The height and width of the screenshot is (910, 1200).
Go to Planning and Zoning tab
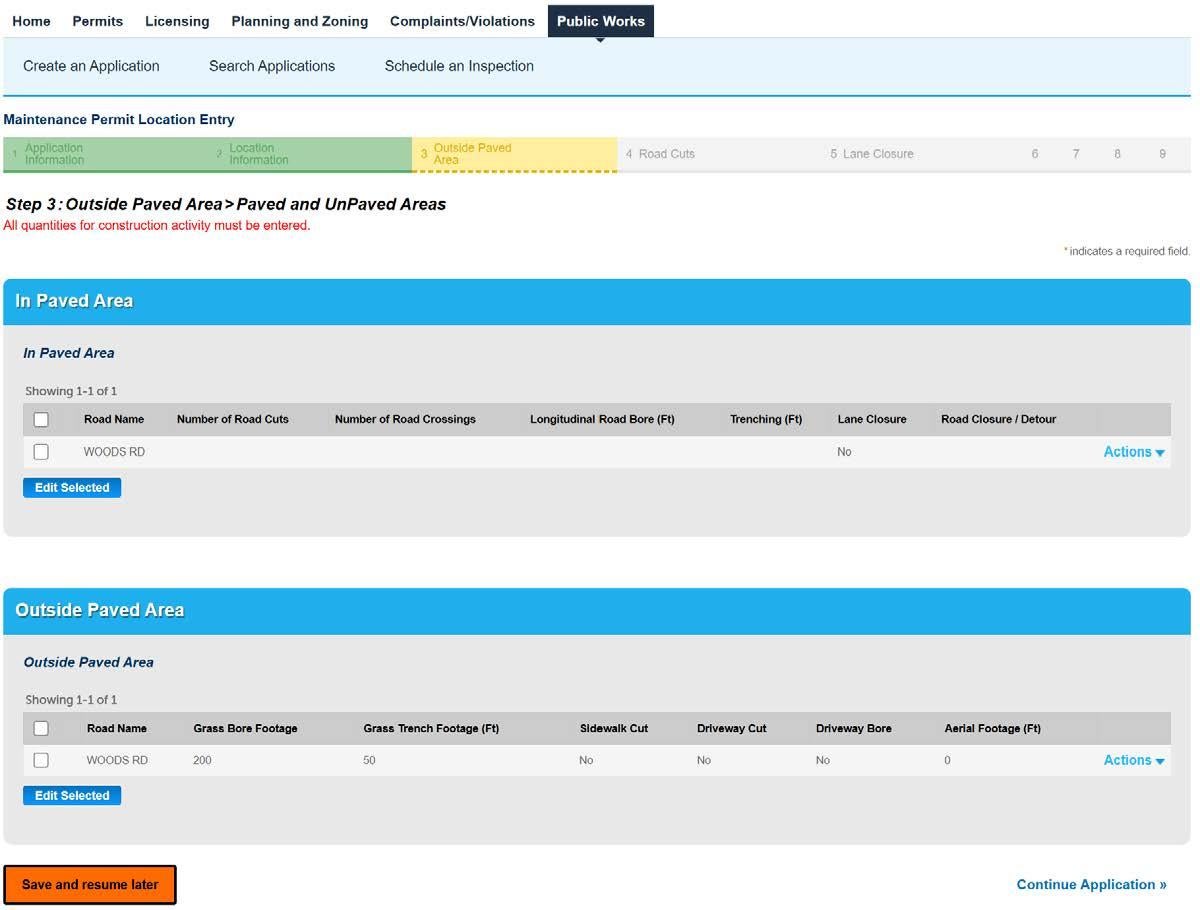(x=299, y=21)
